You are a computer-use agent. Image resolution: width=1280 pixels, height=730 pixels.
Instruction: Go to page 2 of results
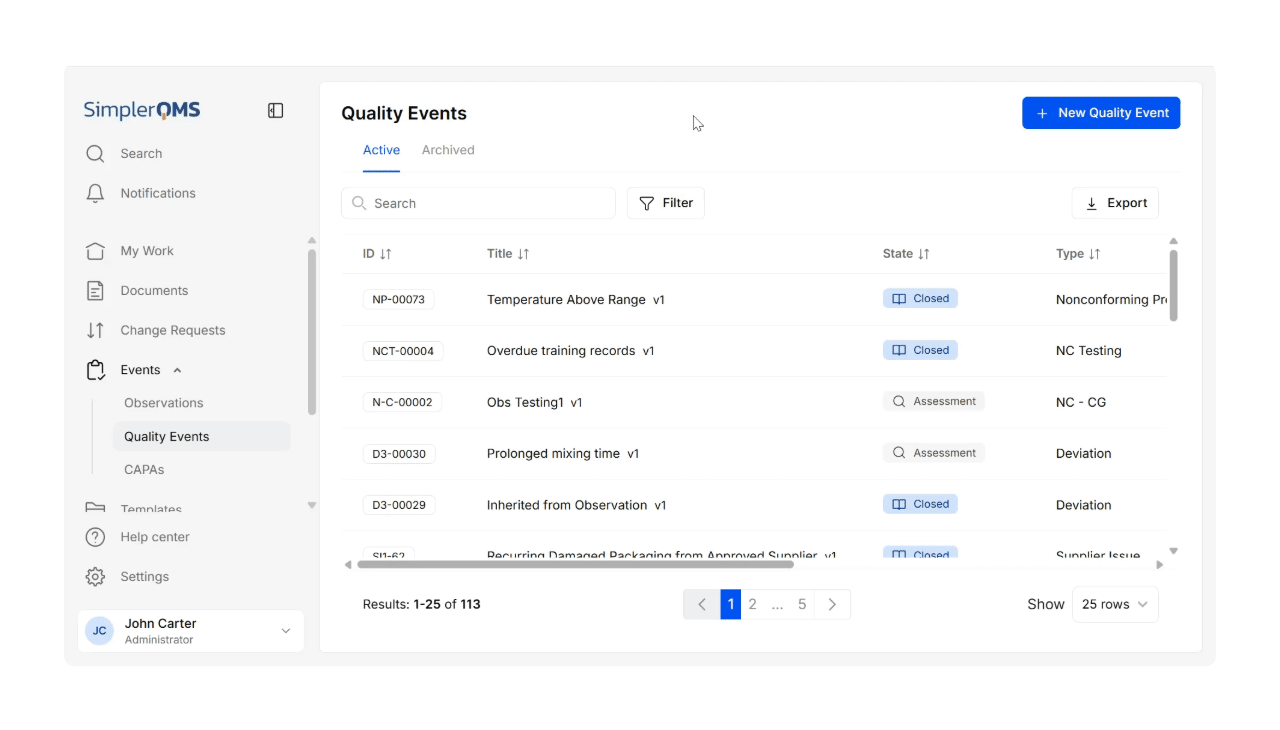pyautogui.click(x=752, y=604)
